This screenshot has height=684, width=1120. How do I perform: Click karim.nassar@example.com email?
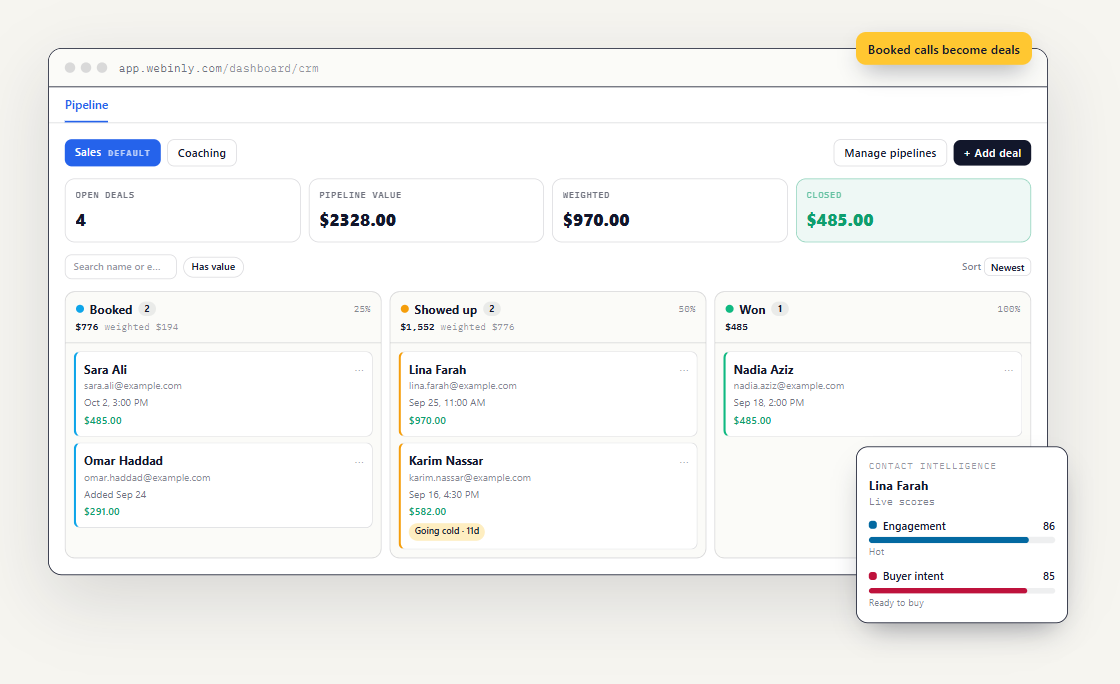(x=469, y=478)
